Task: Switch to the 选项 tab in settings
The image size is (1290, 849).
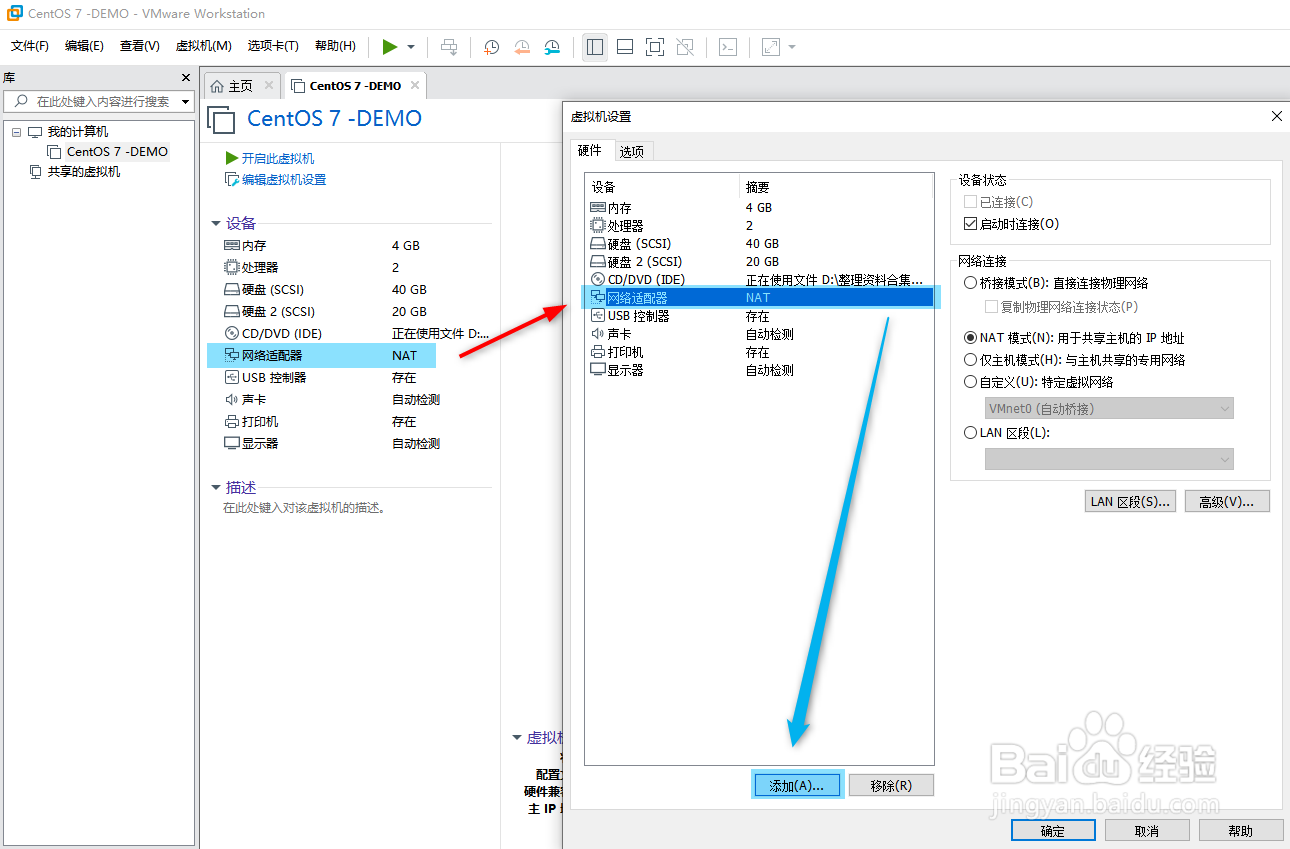Action: 631,151
